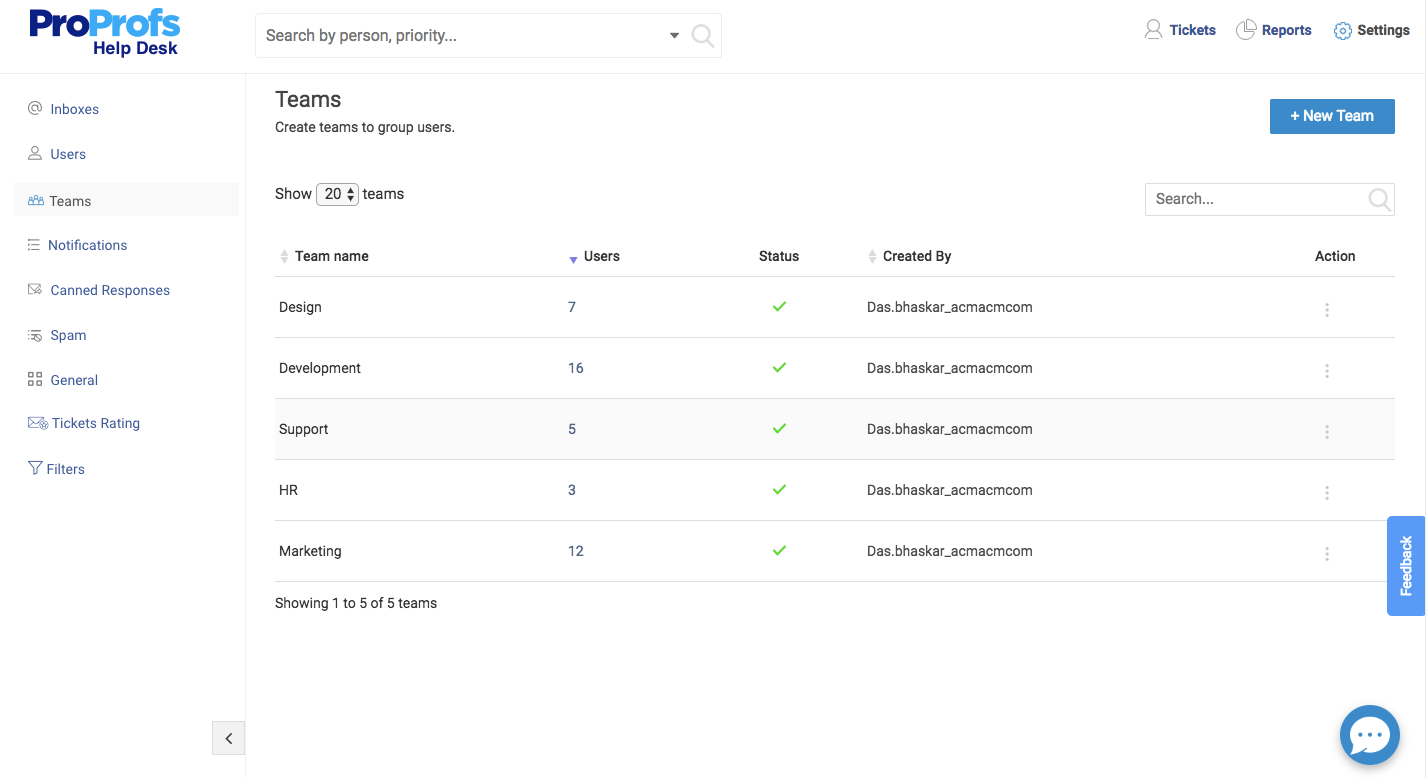This screenshot has width=1426, height=778.
Task: Go to Notifications in the sidebar
Action: [88, 245]
